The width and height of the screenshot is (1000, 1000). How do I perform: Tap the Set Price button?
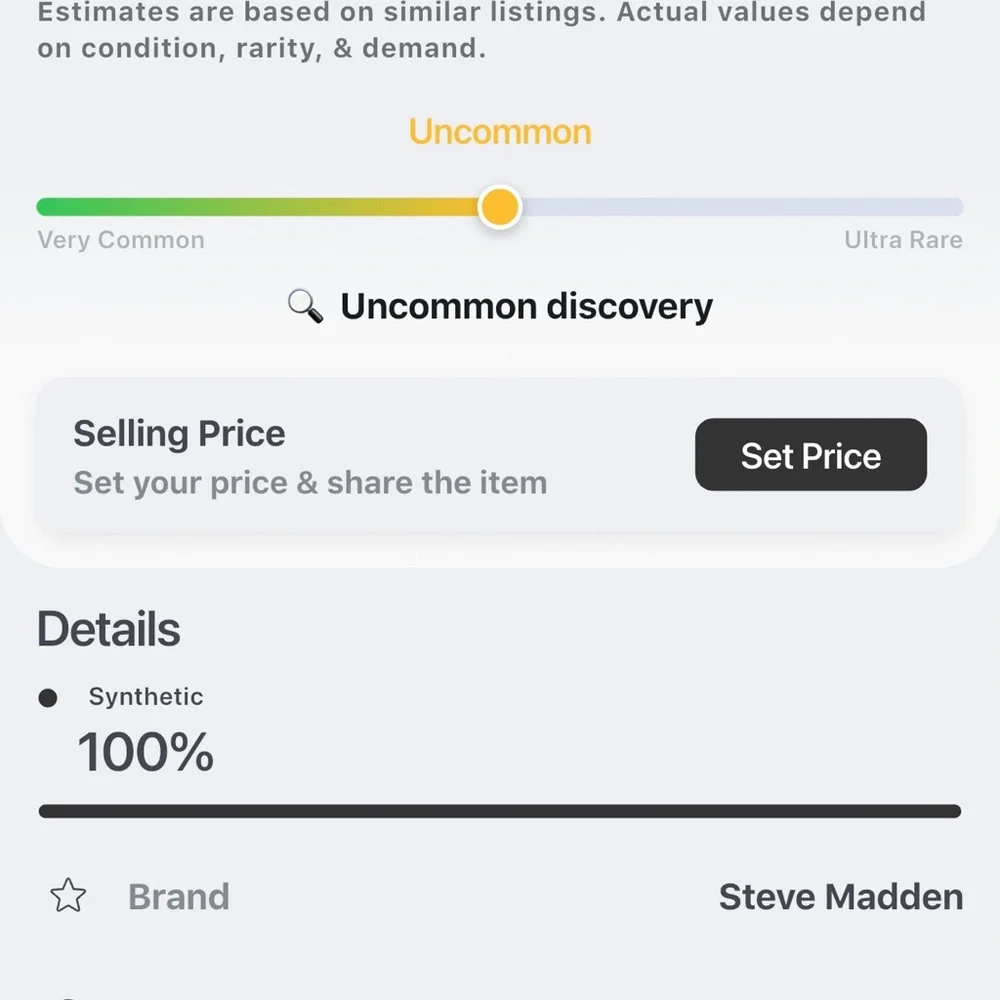click(x=811, y=455)
